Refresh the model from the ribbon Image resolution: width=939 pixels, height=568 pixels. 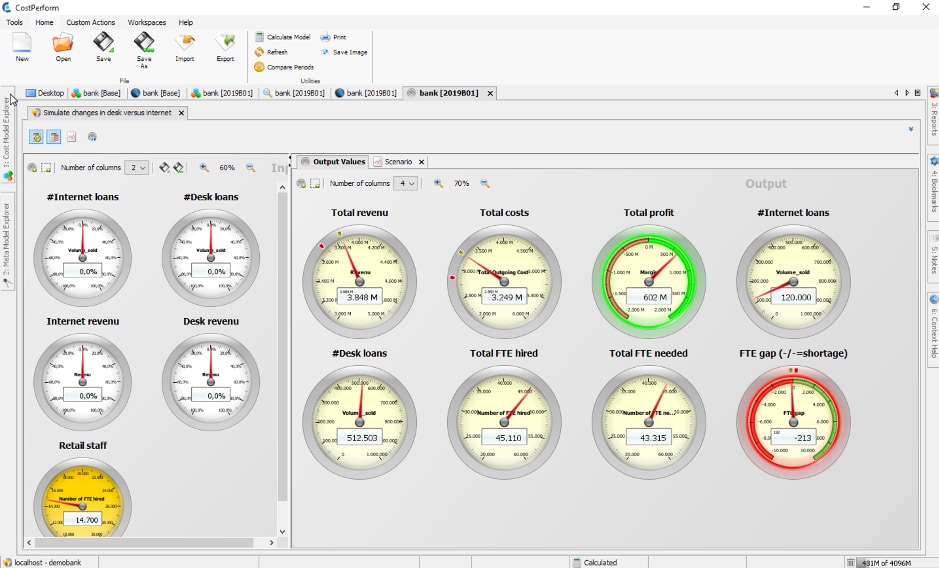pos(259,52)
